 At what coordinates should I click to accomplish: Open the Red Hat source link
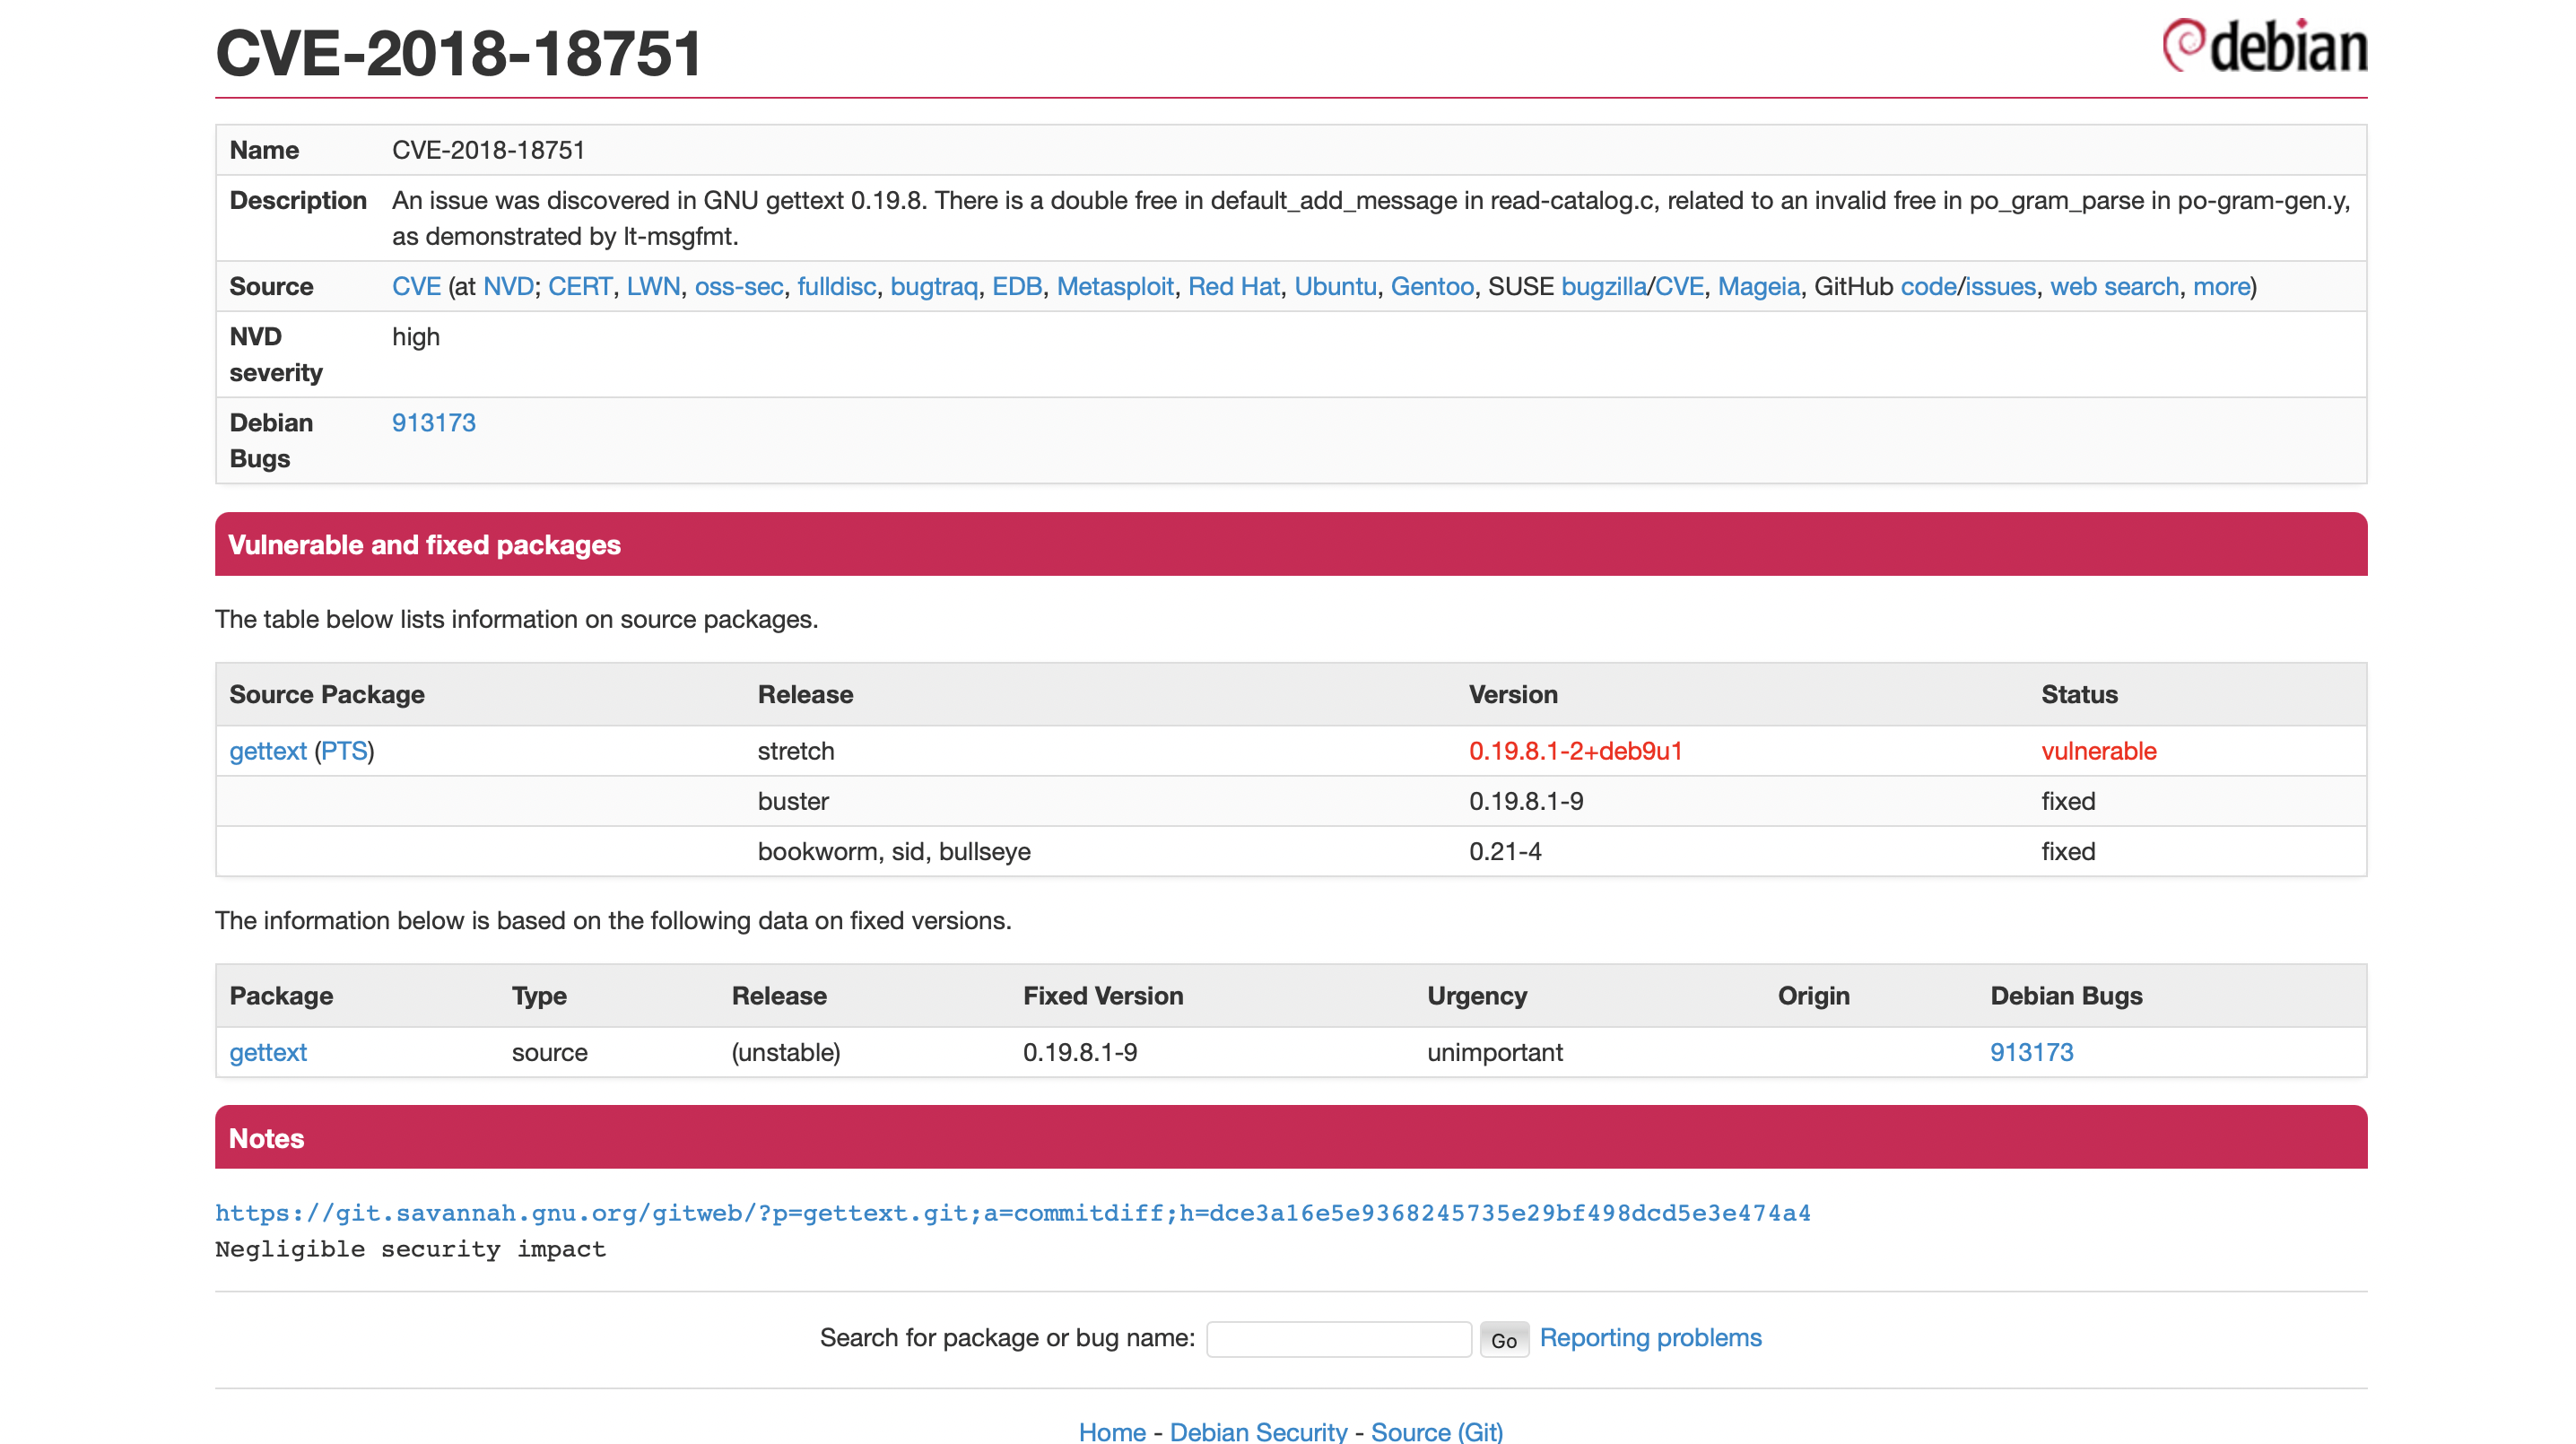(x=1234, y=287)
